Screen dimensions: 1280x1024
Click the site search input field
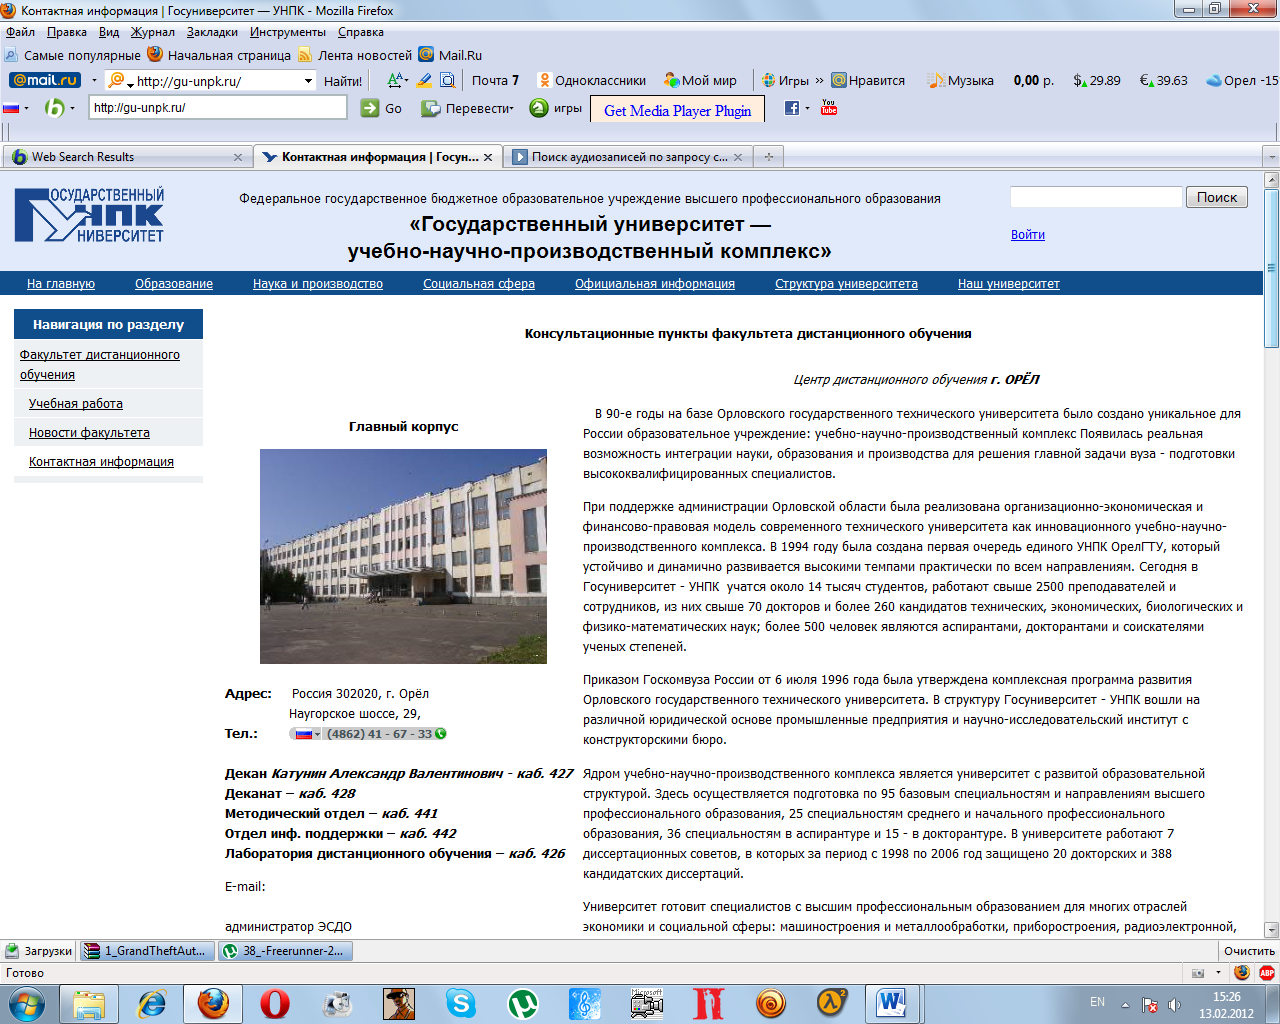(1096, 197)
